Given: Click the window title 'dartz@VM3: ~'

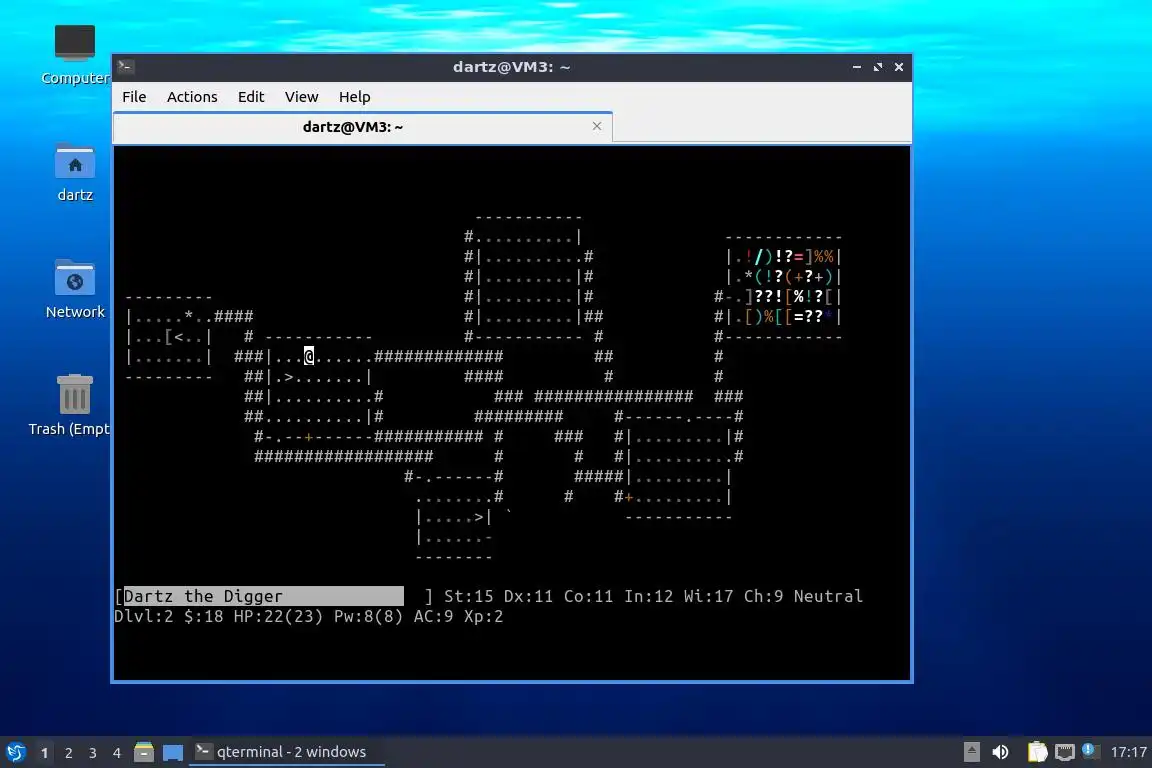Looking at the screenshot, I should (511, 67).
